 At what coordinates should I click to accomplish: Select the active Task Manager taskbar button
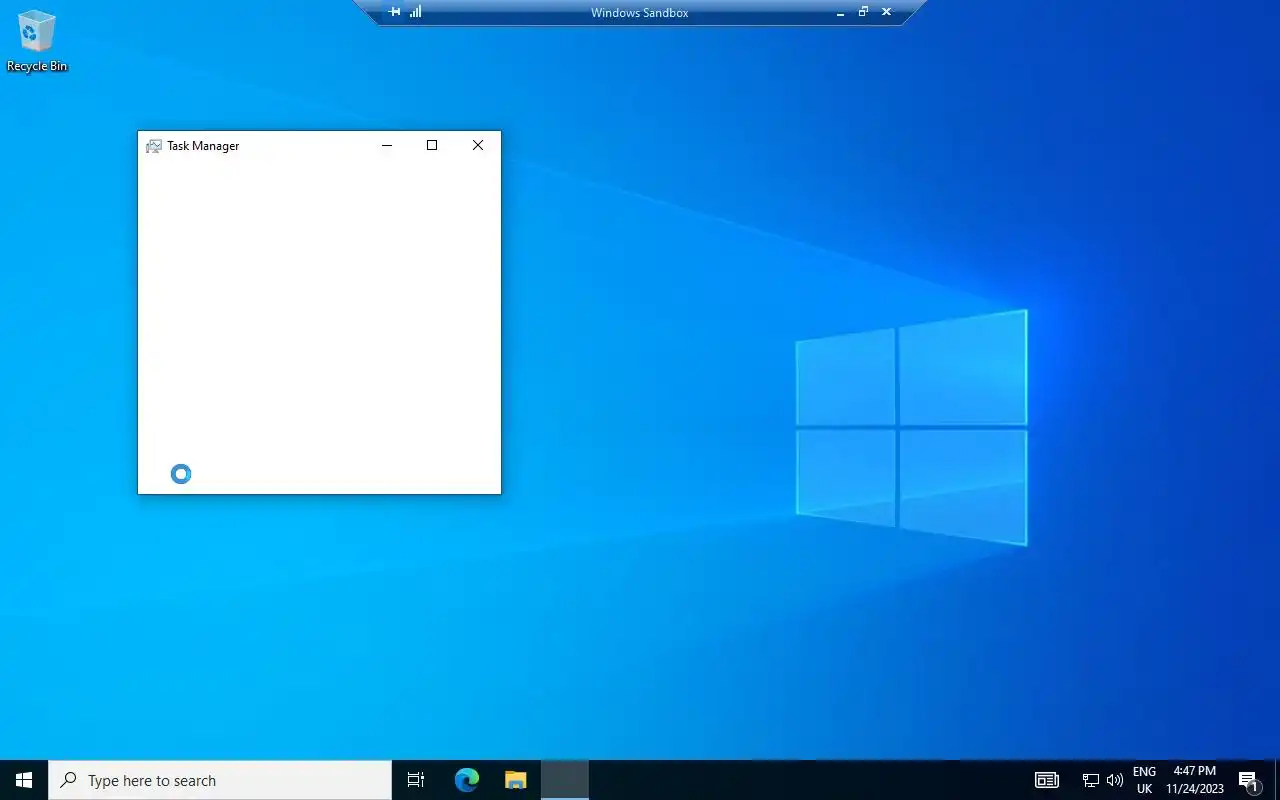point(565,780)
